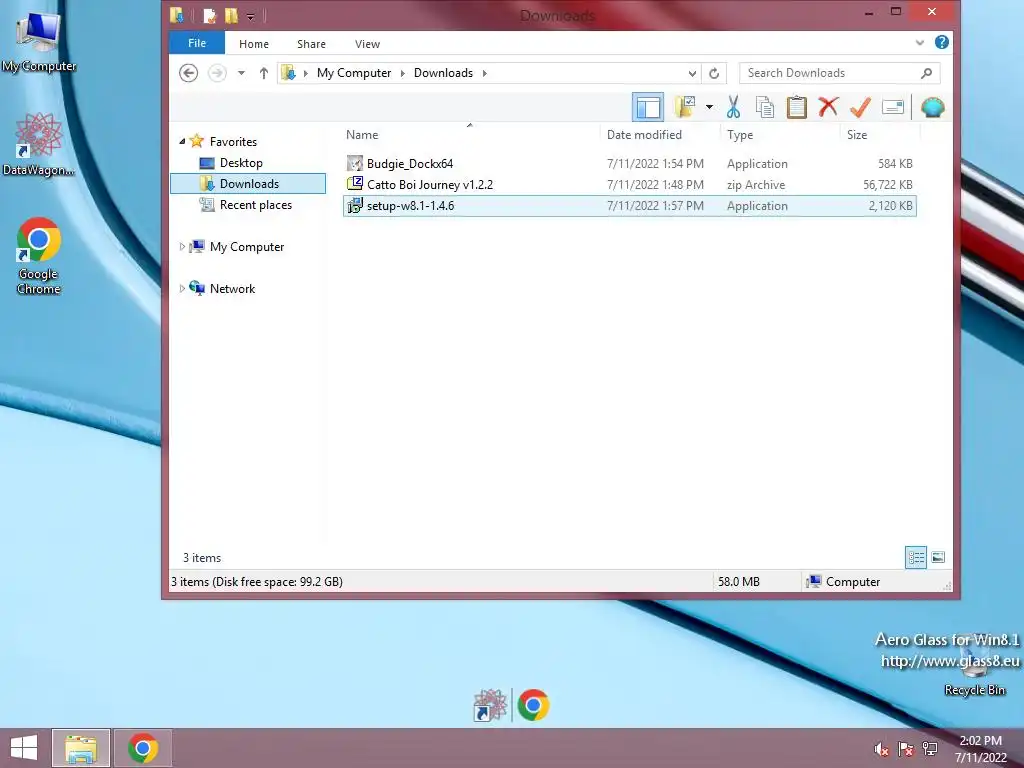1024x768 pixels.
Task: Click the Copy icon in toolbar
Action: click(765, 107)
